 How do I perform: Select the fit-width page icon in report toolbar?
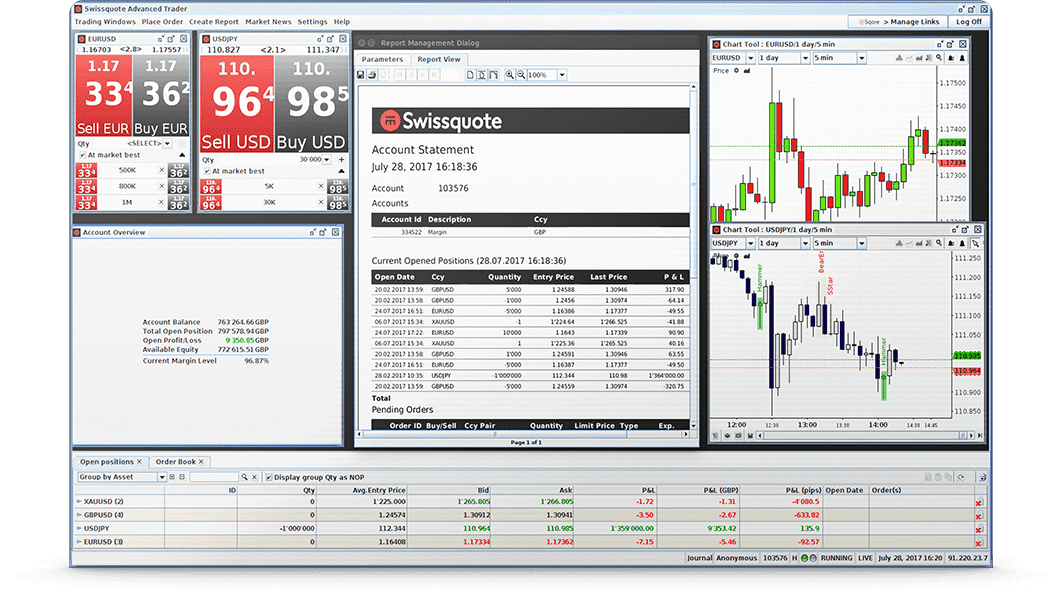click(493, 75)
